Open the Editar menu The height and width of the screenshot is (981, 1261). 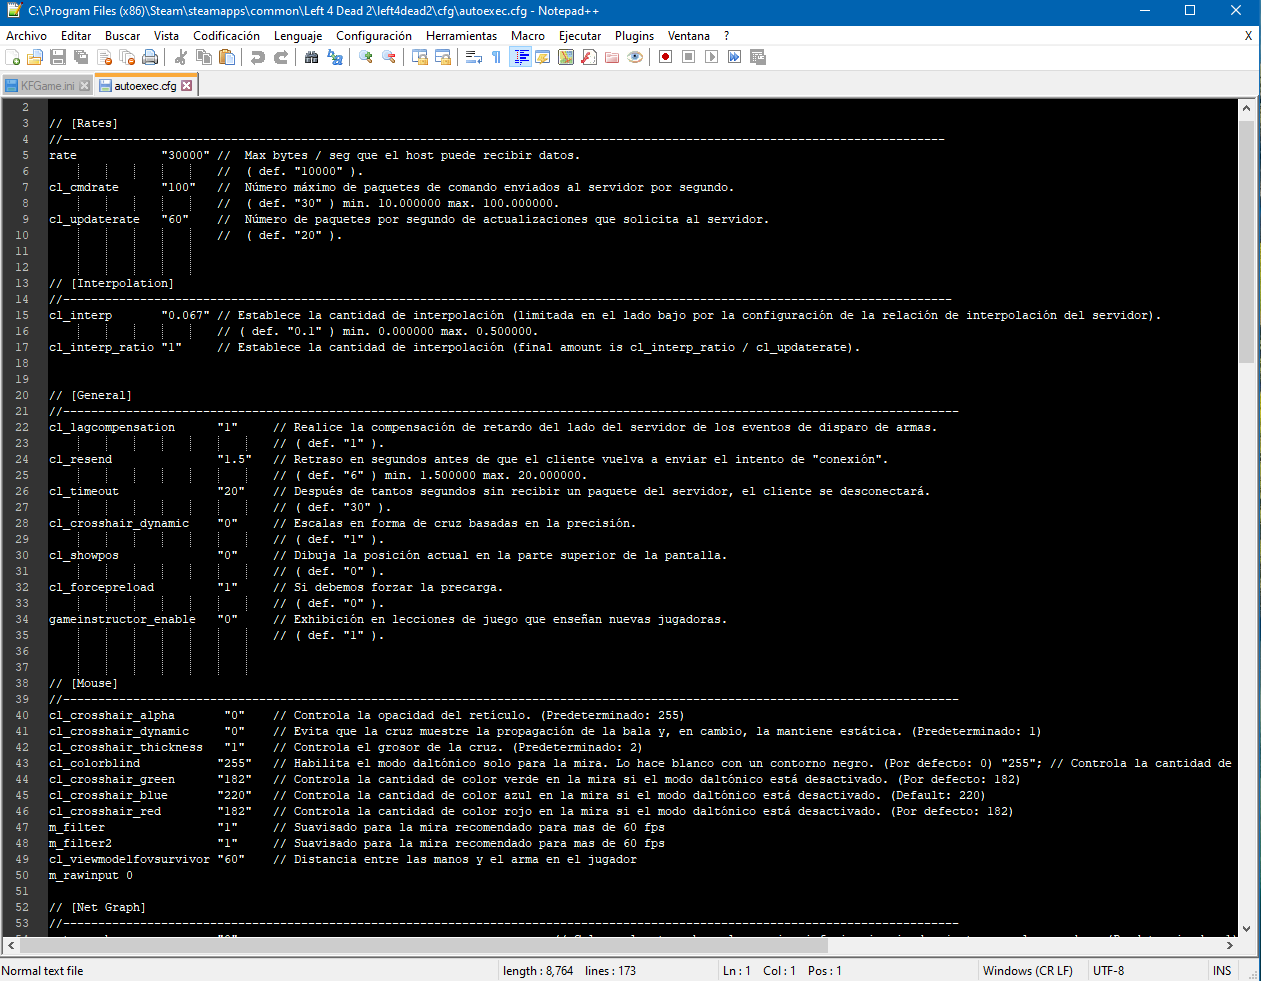pyautogui.click(x=76, y=35)
